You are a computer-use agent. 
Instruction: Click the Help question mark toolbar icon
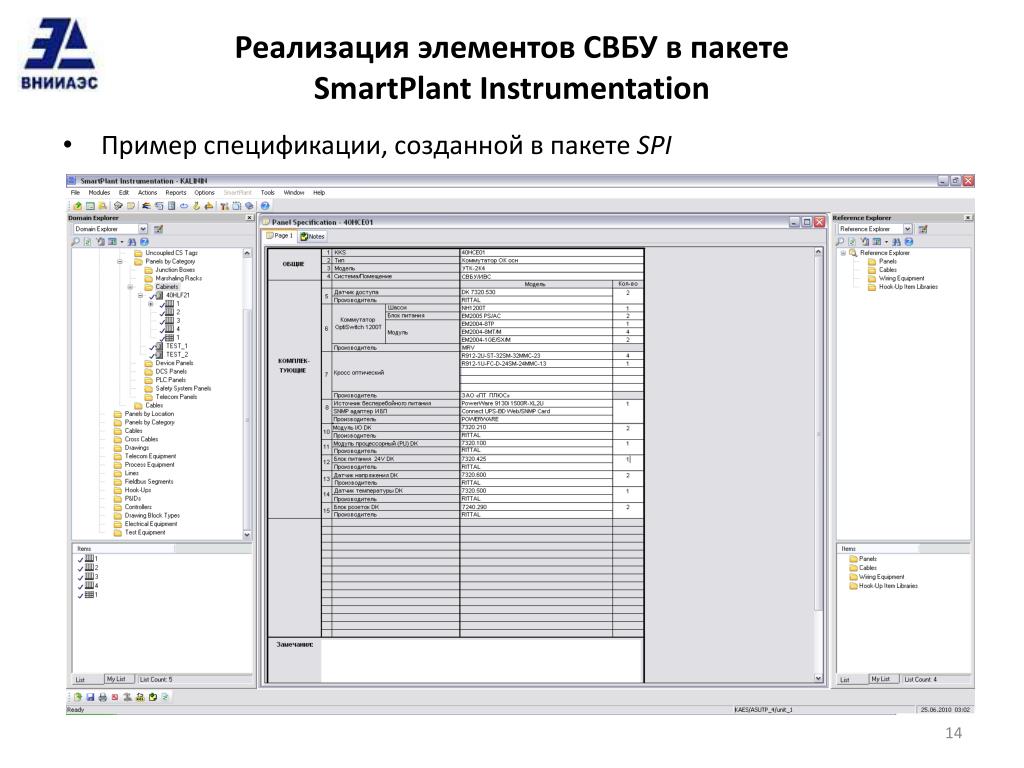click(x=264, y=206)
